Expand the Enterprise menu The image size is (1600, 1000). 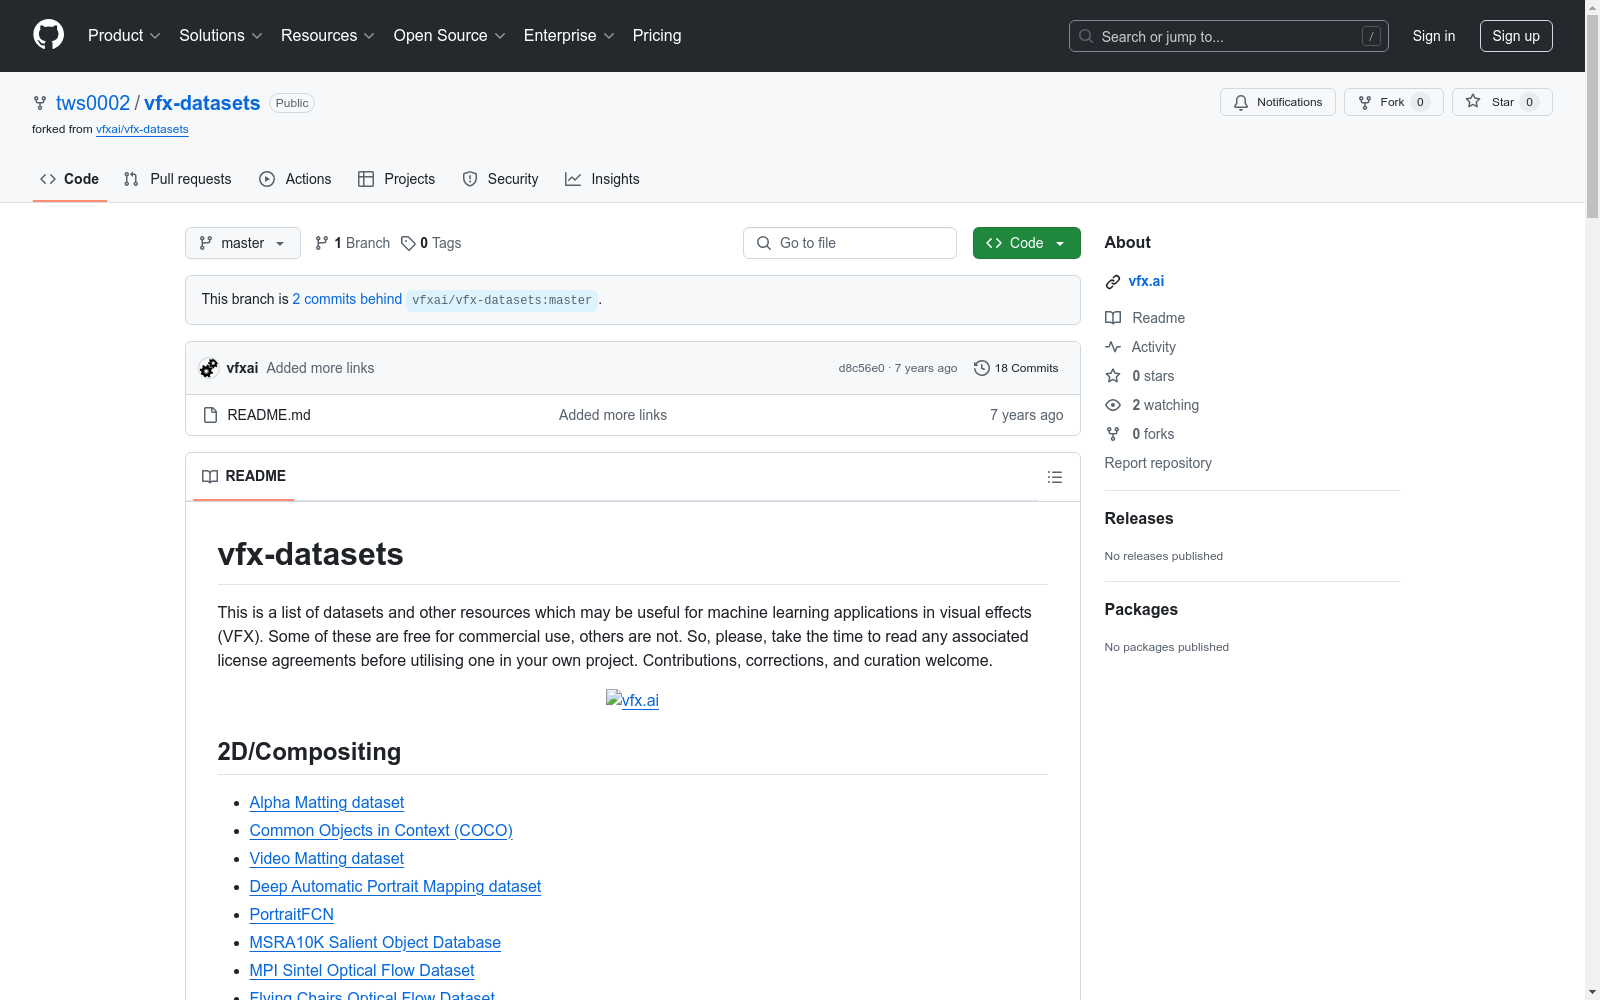[568, 35]
